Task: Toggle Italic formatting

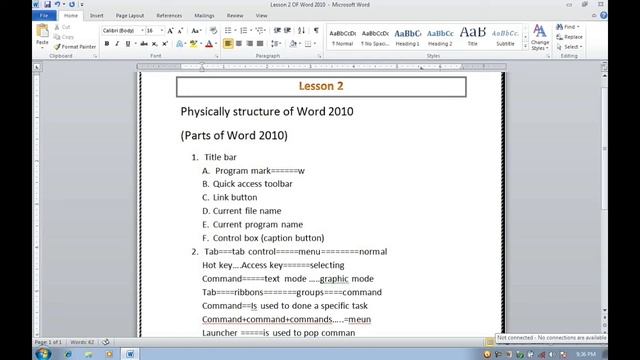Action: (x=117, y=44)
